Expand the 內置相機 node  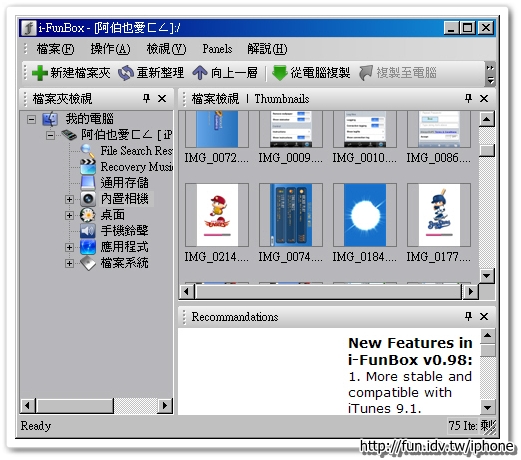(x=69, y=199)
